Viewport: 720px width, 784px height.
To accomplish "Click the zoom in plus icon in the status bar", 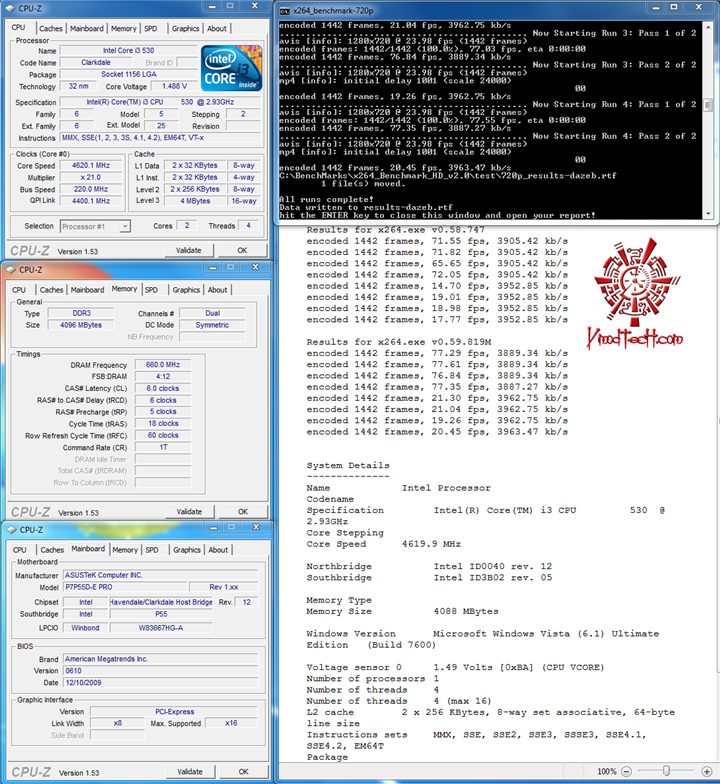I will (706, 772).
